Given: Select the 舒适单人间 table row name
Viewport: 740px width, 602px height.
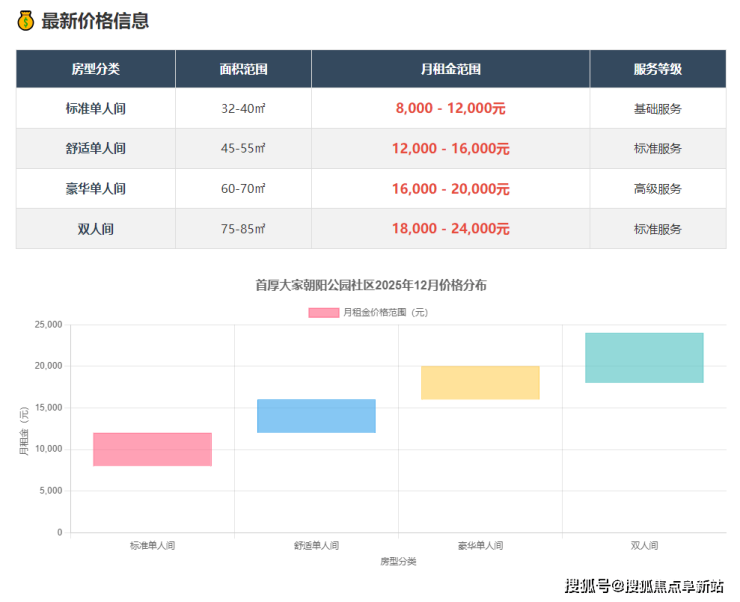Looking at the screenshot, I should (x=95, y=148).
